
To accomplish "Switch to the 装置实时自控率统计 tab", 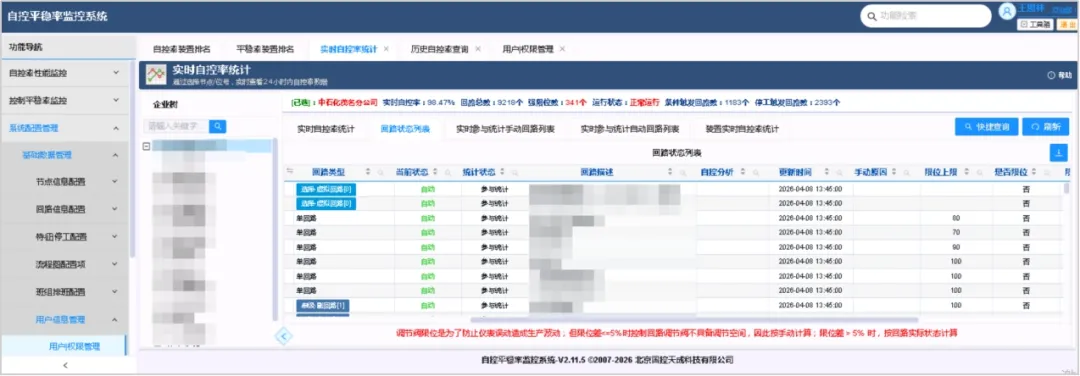I will [742, 129].
